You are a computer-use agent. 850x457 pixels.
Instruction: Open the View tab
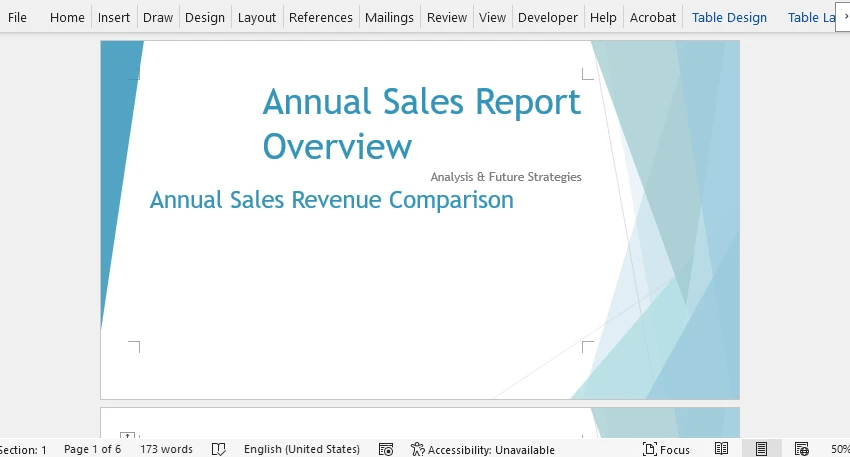point(492,17)
